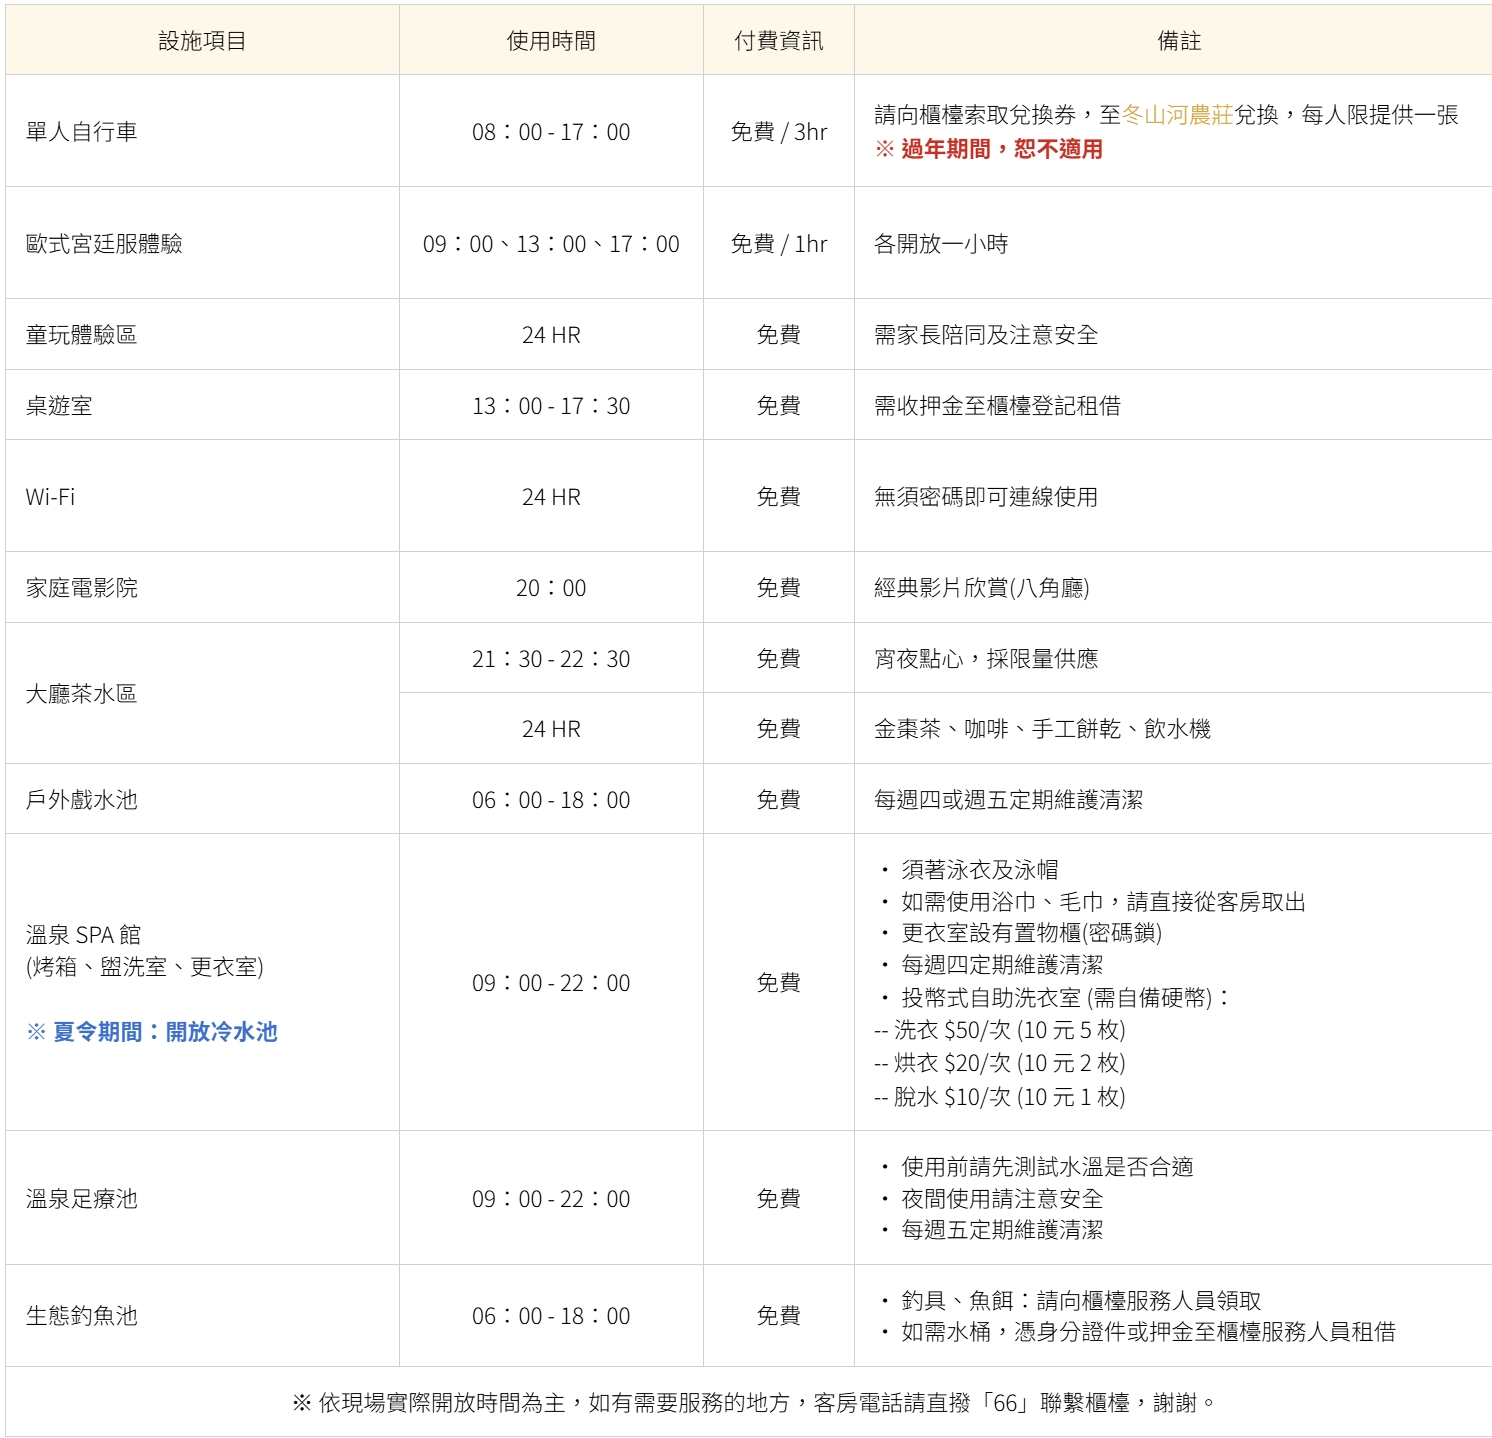Click the 烘衣 $20/次 price line
The width and height of the screenshot is (1492, 1438).
tap(1000, 1062)
